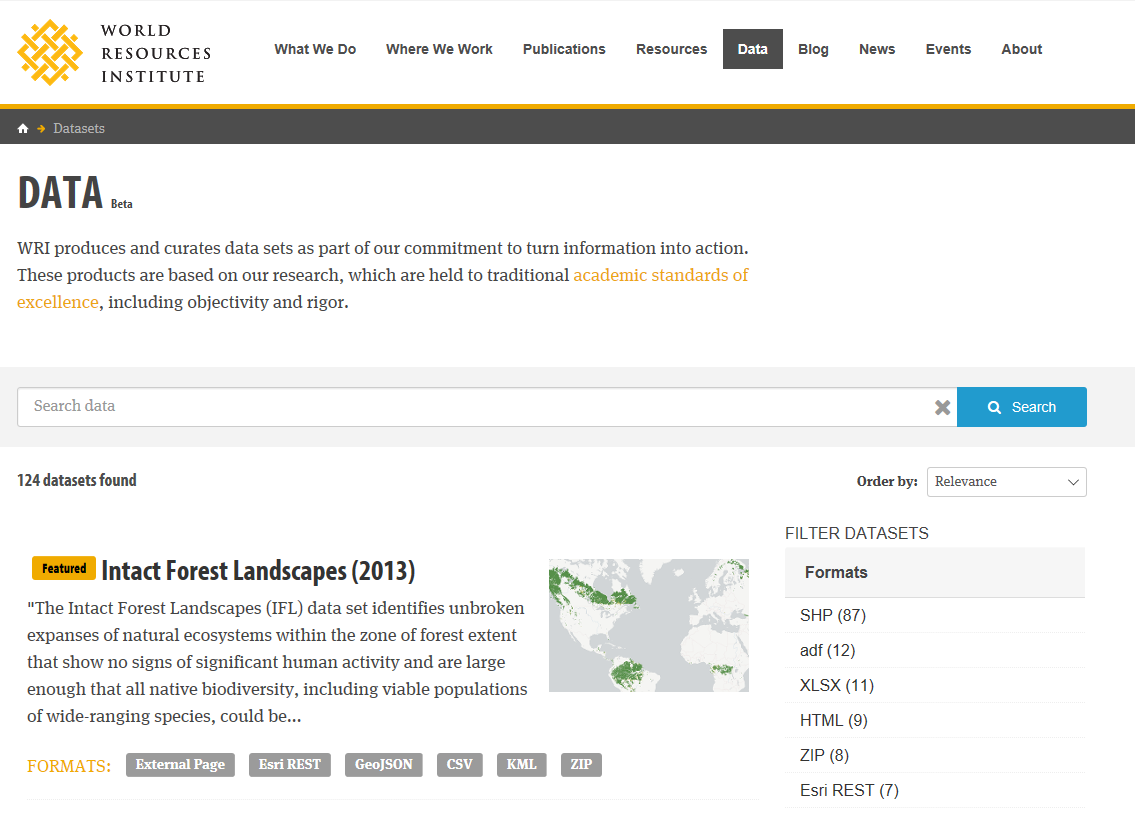Viewport: 1135px width, 816px height.
Task: Open the Order by Relevance dropdown
Action: (x=1006, y=482)
